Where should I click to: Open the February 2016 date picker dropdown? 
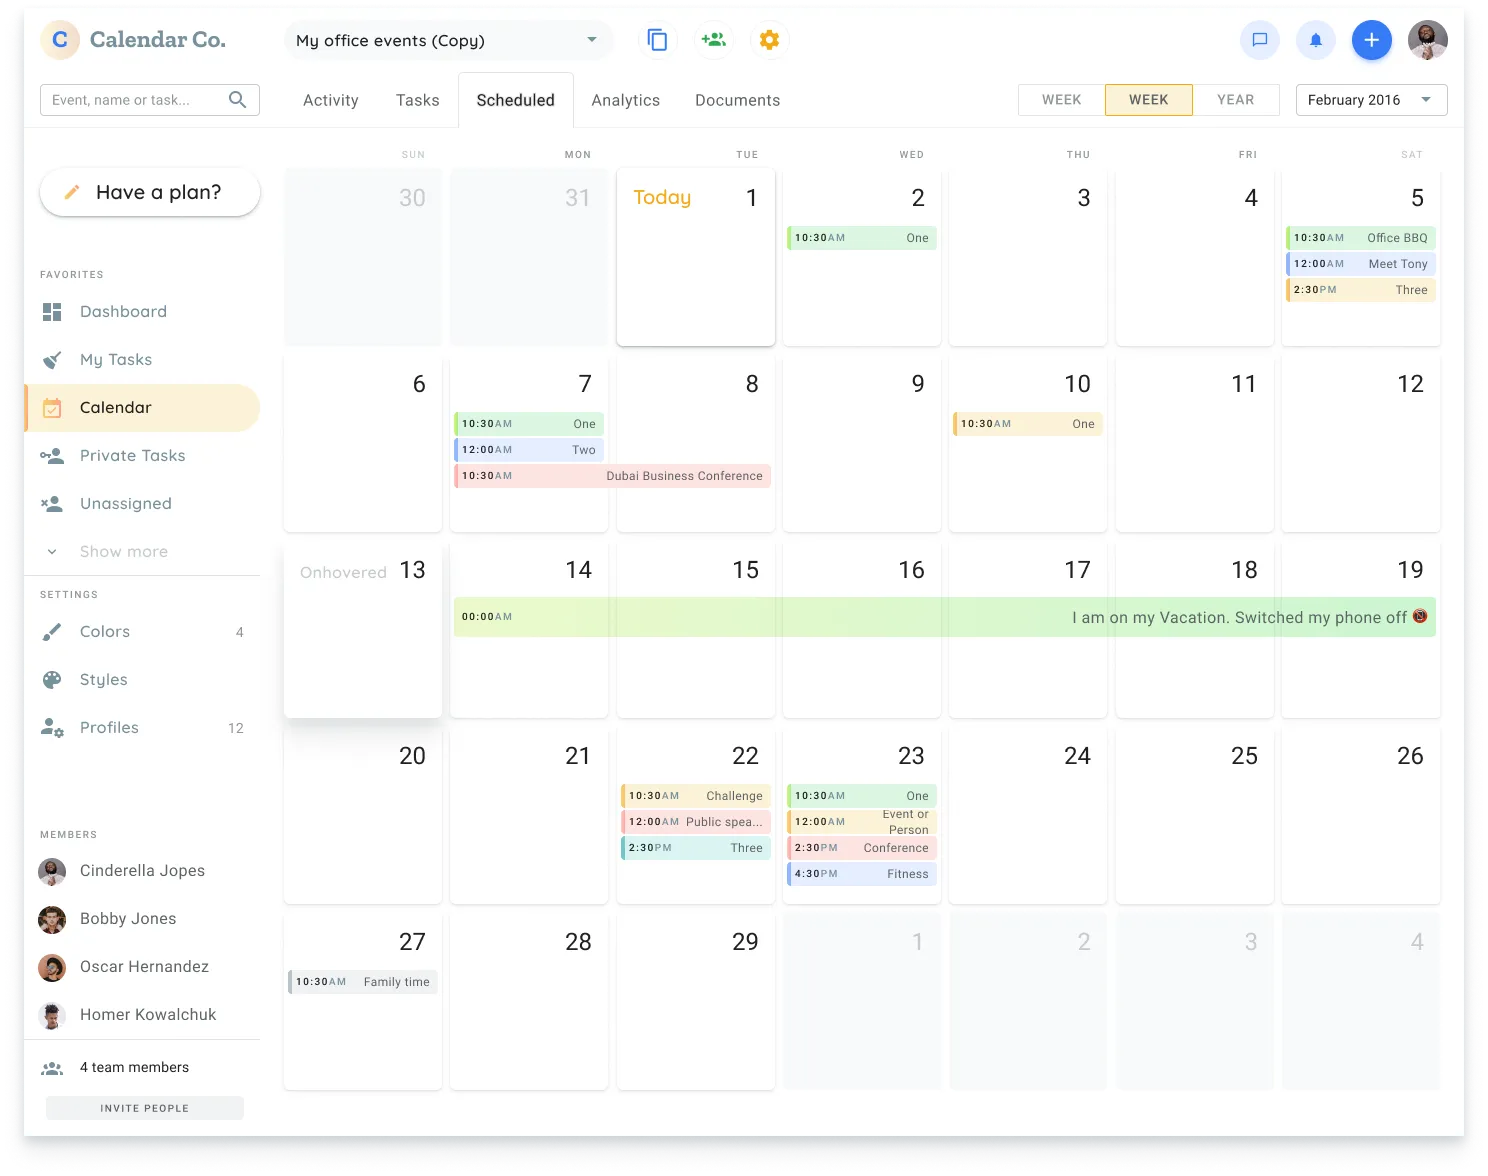1370,99
